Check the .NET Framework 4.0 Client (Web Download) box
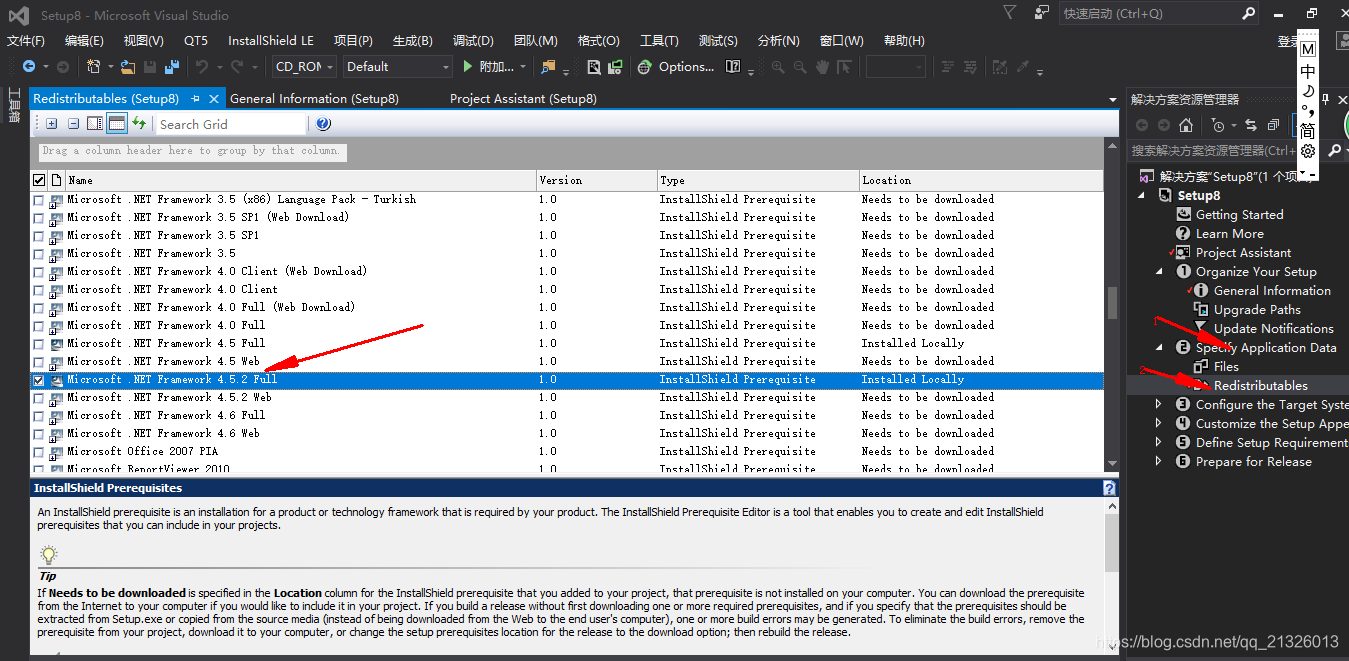The height and width of the screenshot is (661, 1349). coord(38,272)
